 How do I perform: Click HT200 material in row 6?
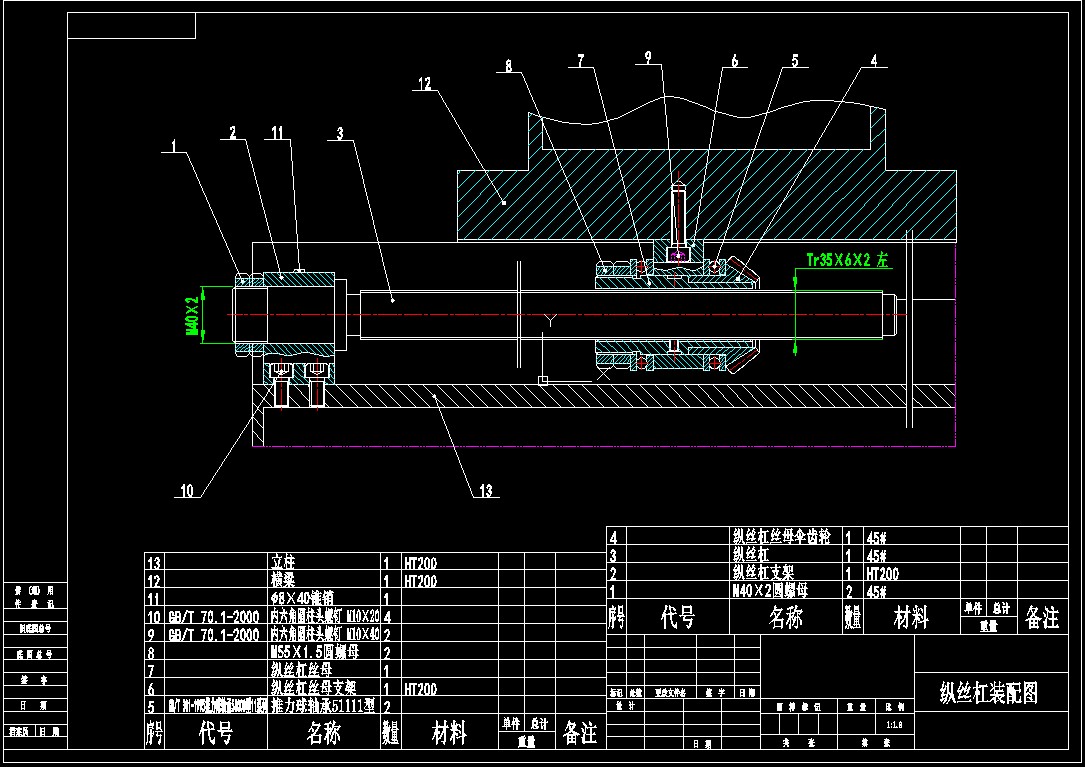pyautogui.click(x=421, y=689)
